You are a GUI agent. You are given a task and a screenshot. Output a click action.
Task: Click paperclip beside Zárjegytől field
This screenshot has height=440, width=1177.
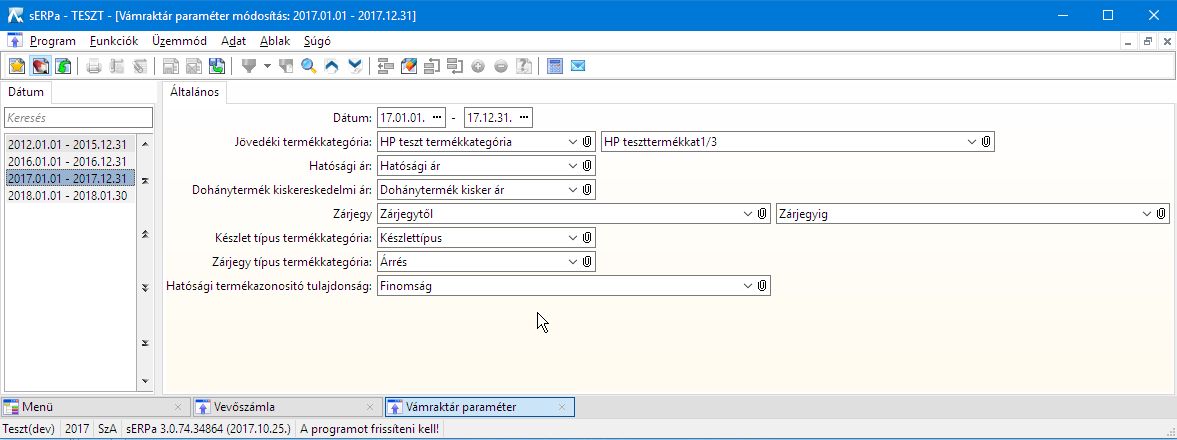click(x=762, y=214)
